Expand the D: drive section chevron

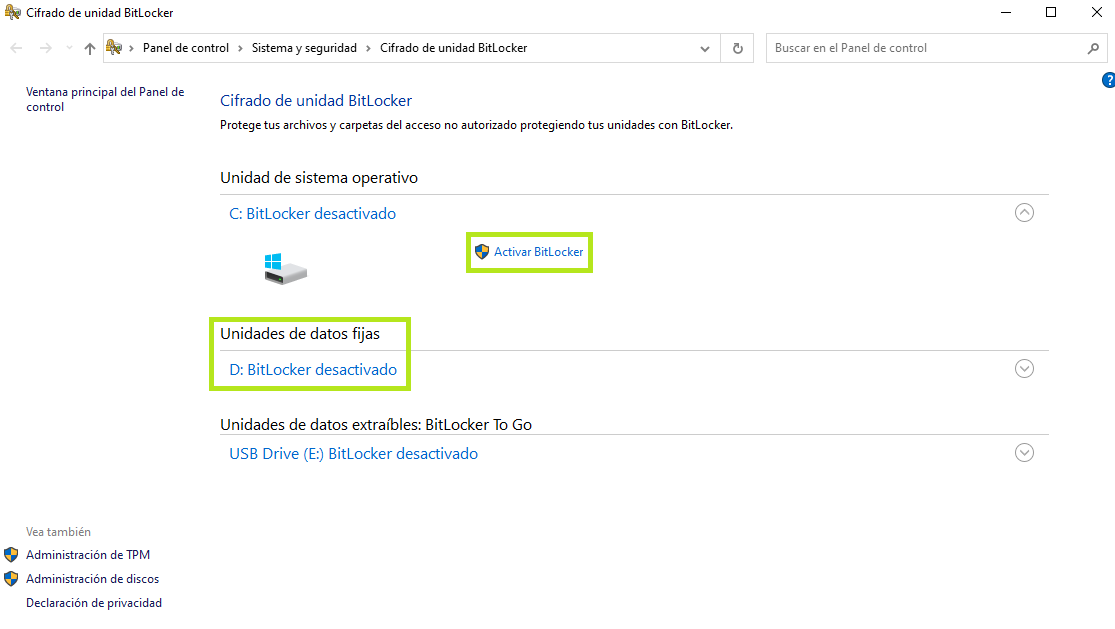[1024, 368]
